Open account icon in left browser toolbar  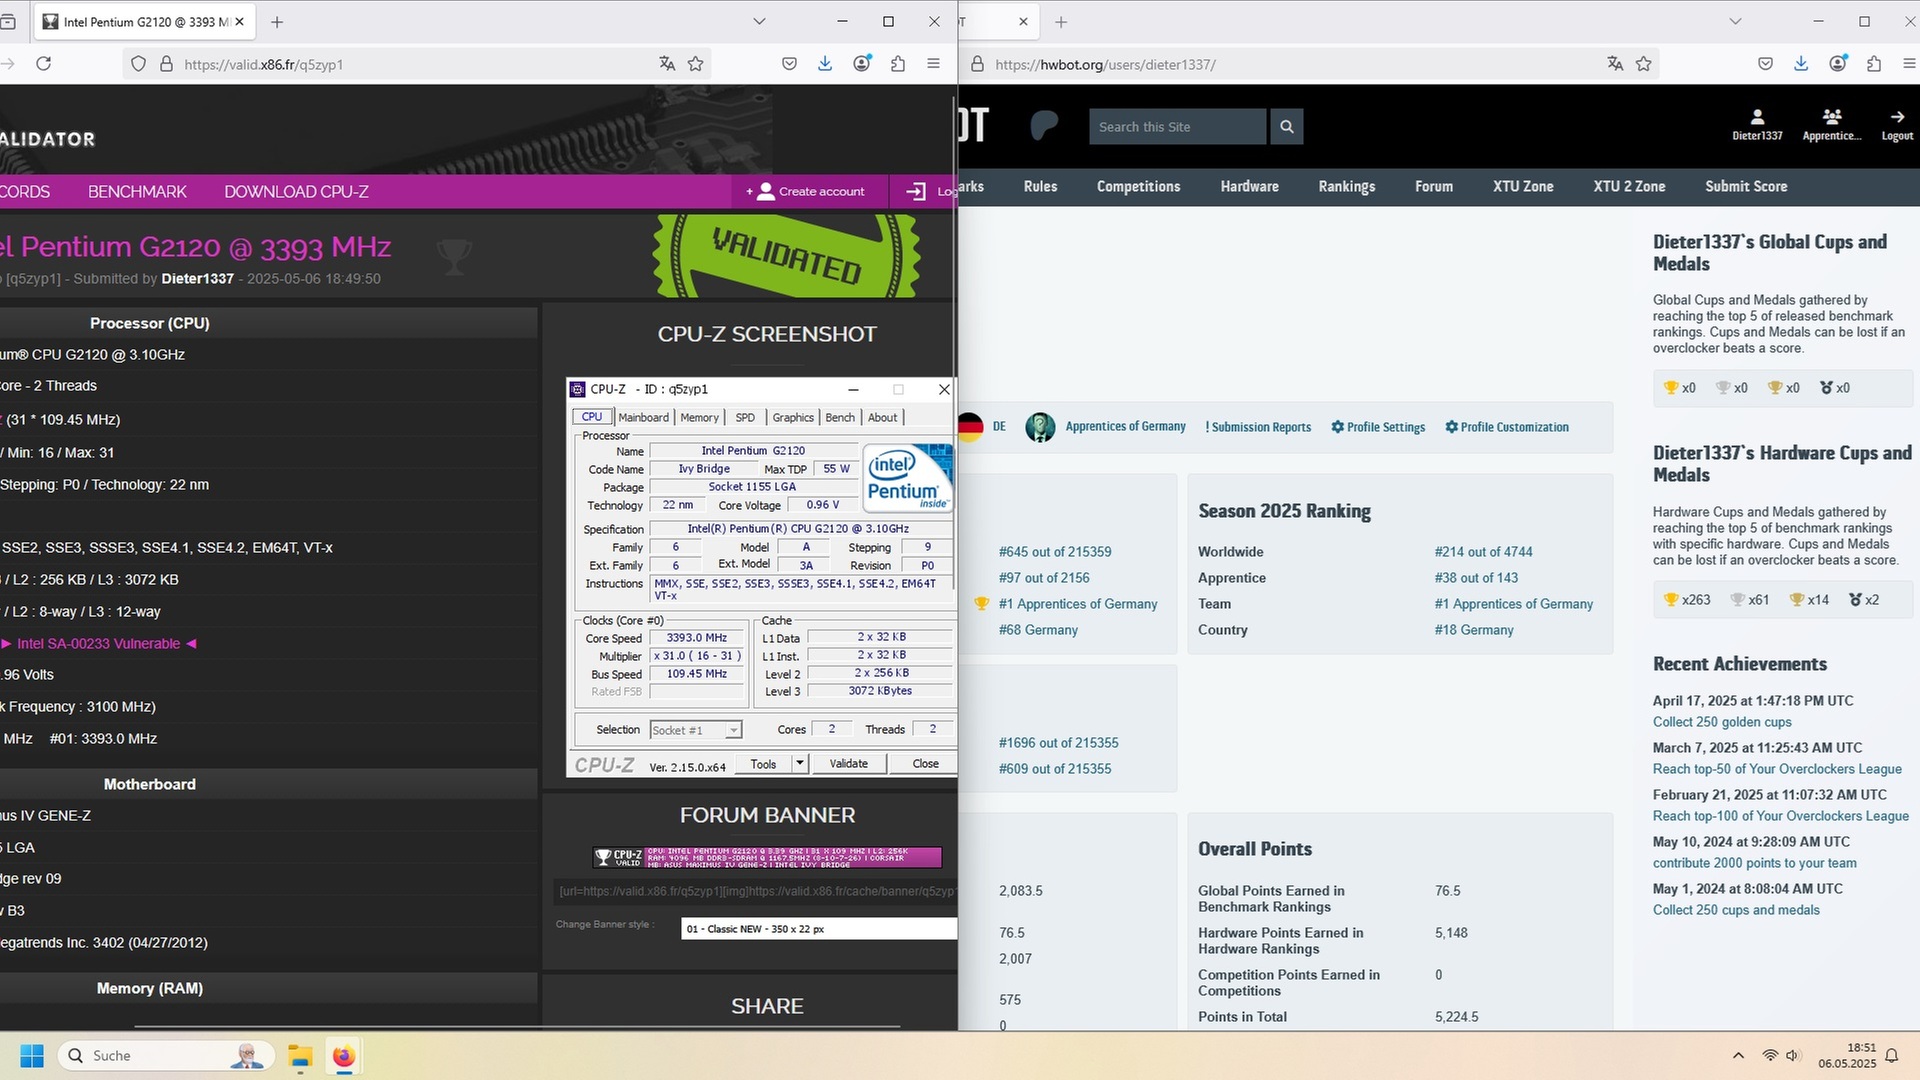(x=861, y=64)
